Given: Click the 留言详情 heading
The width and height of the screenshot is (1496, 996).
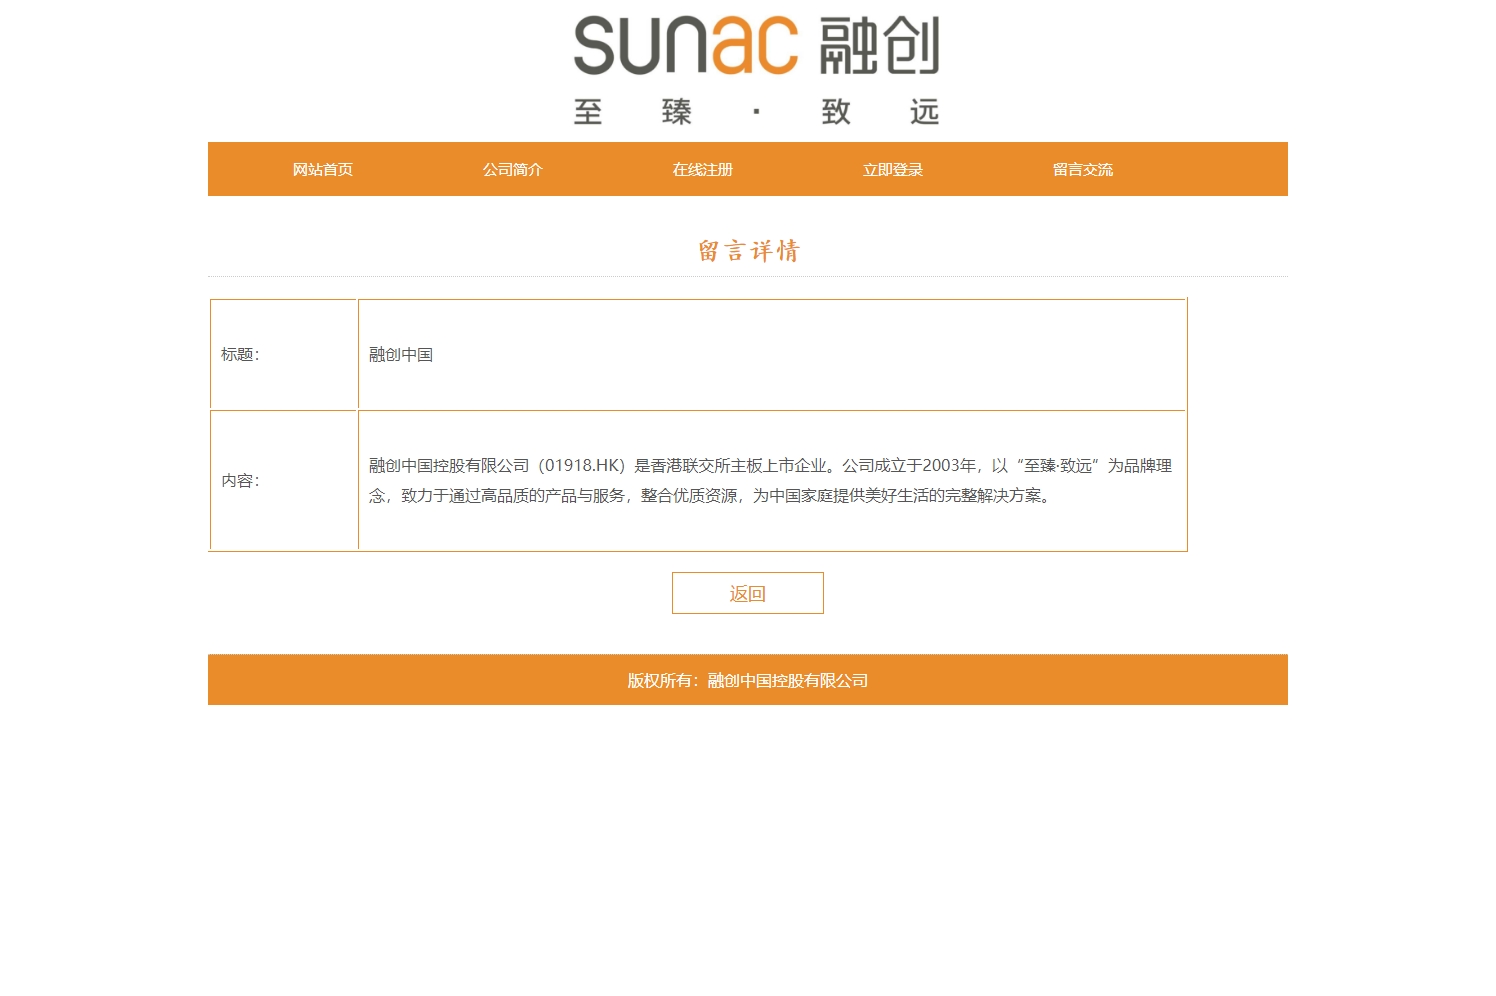Looking at the screenshot, I should [x=749, y=251].
